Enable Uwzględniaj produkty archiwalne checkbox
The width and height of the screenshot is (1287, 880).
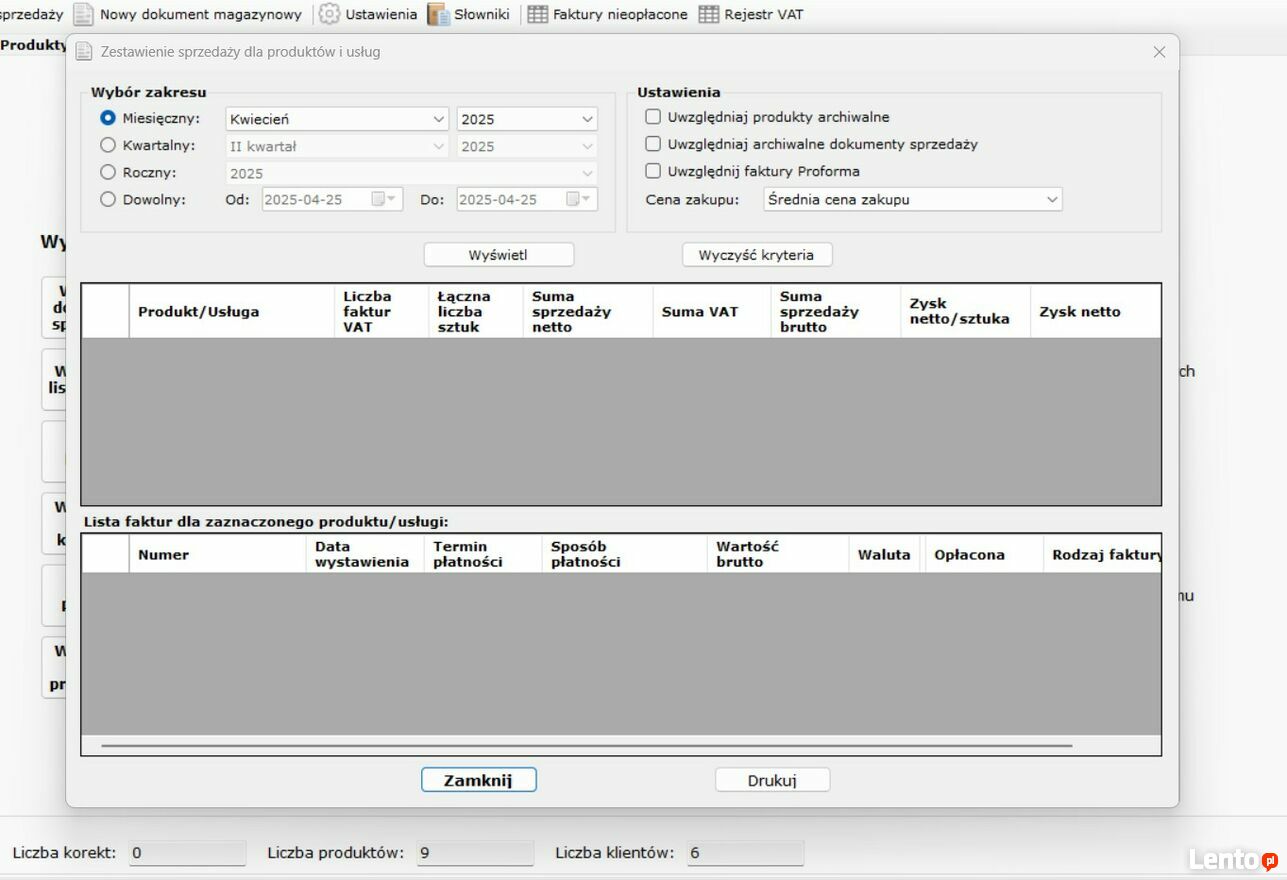pyautogui.click(x=653, y=117)
